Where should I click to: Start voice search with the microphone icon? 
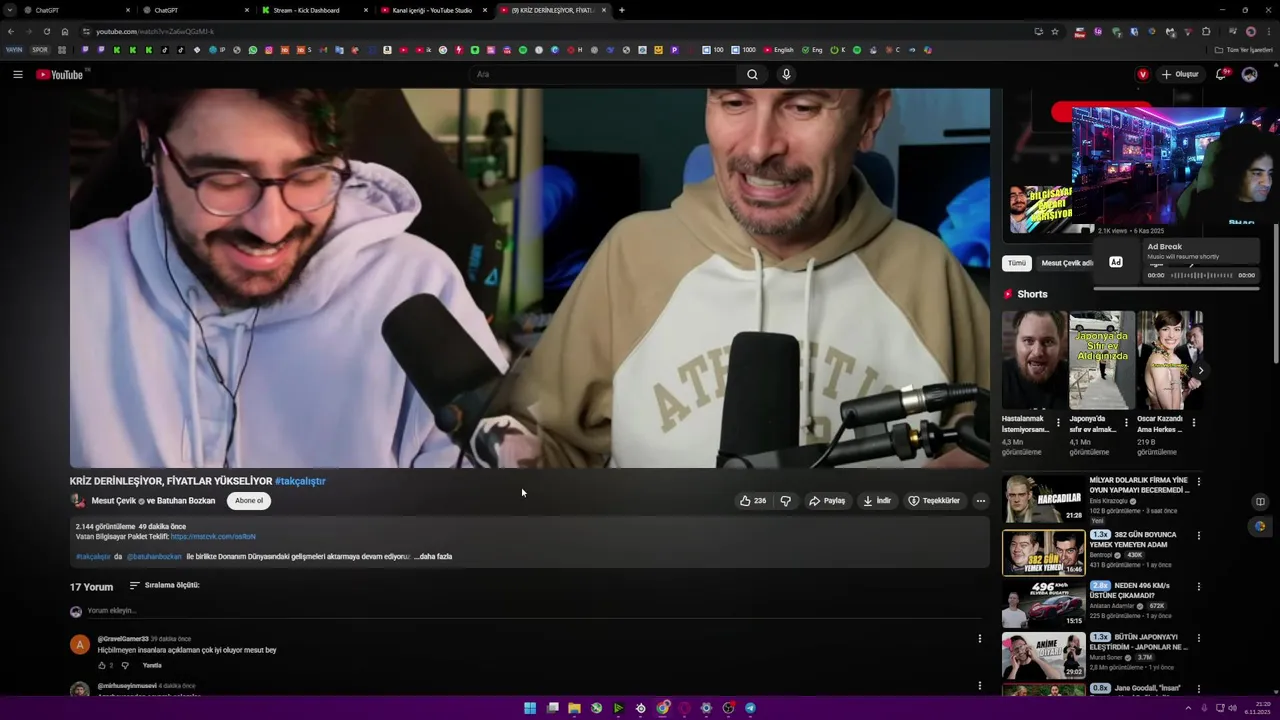click(x=786, y=74)
